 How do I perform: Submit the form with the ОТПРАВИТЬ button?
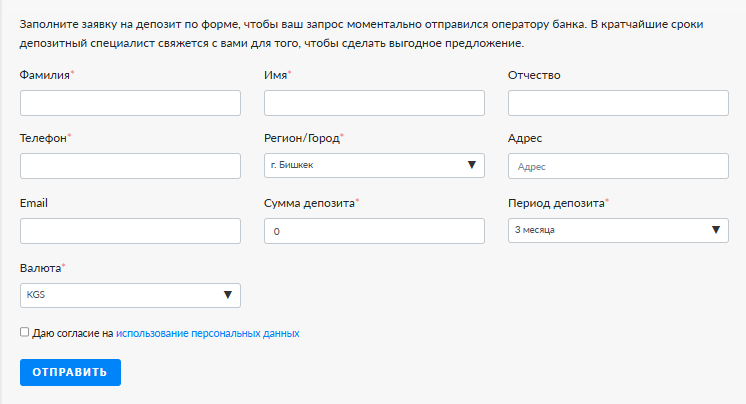(70, 373)
